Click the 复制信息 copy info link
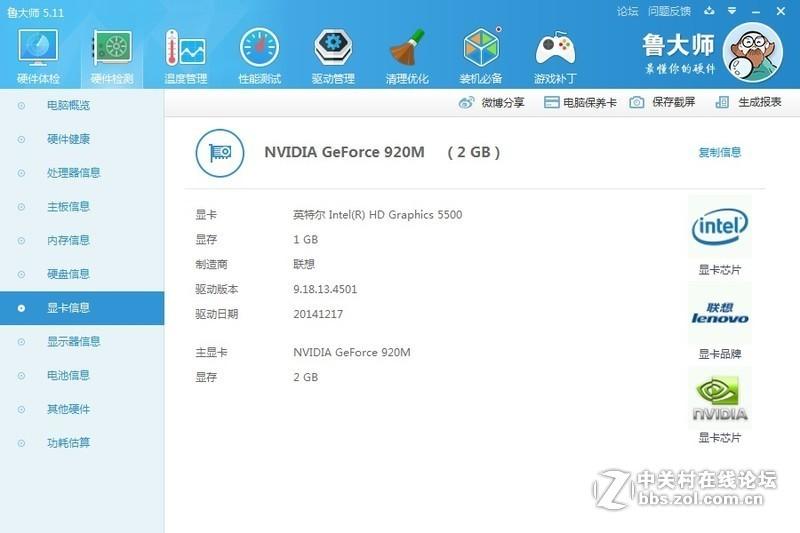Image resolution: width=800 pixels, height=533 pixels. (719, 153)
